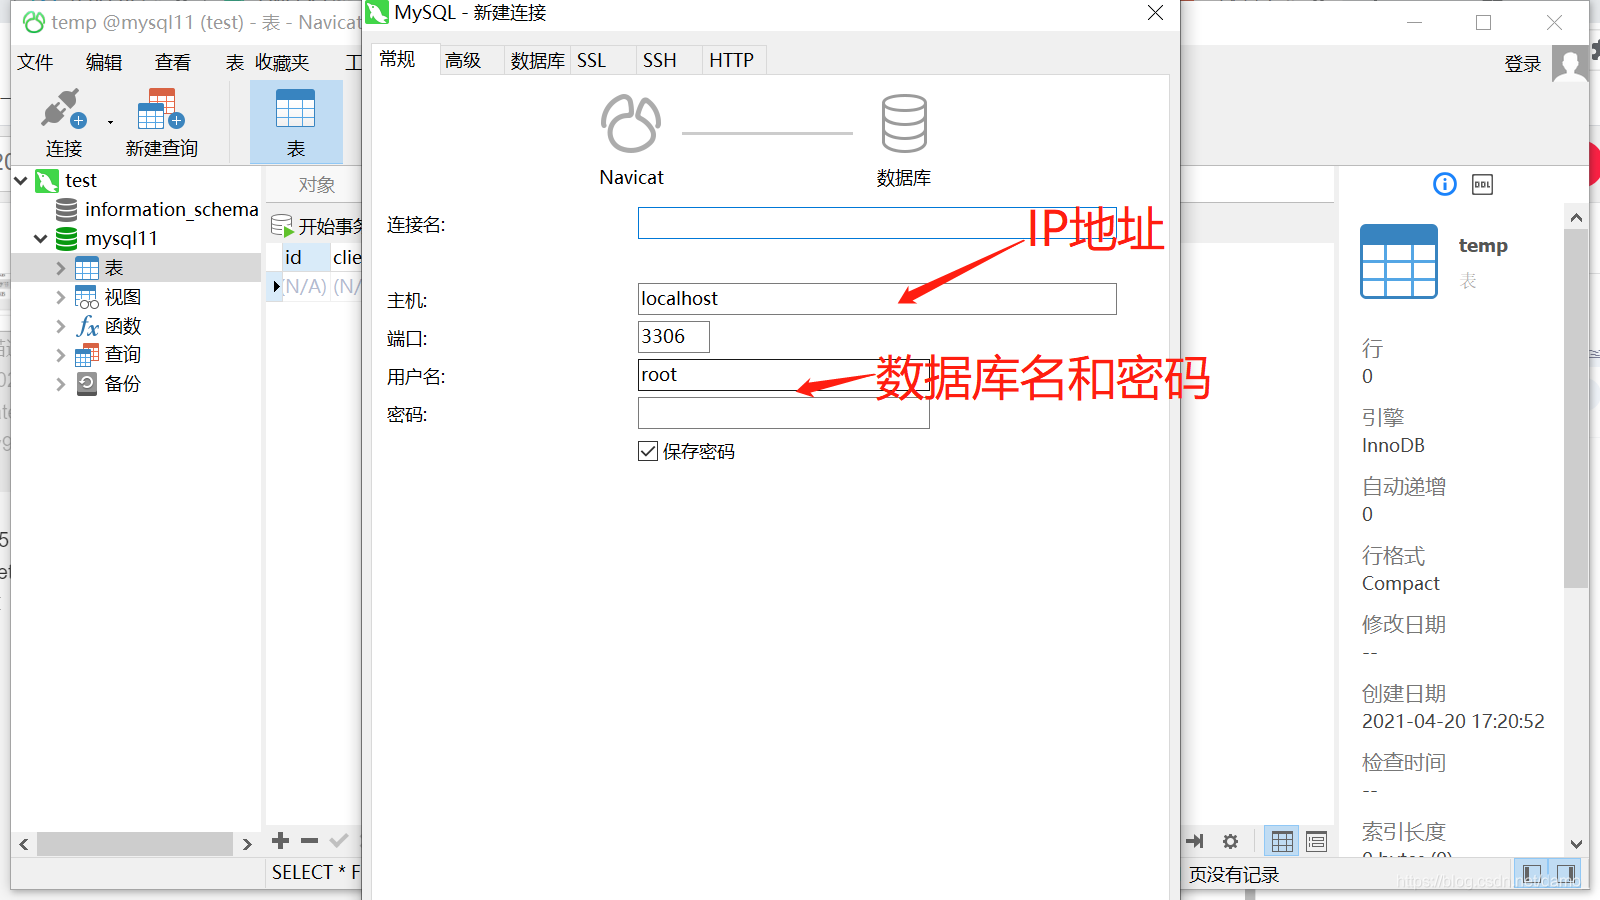
Task: Switch to grid view
Action: tap(1282, 842)
